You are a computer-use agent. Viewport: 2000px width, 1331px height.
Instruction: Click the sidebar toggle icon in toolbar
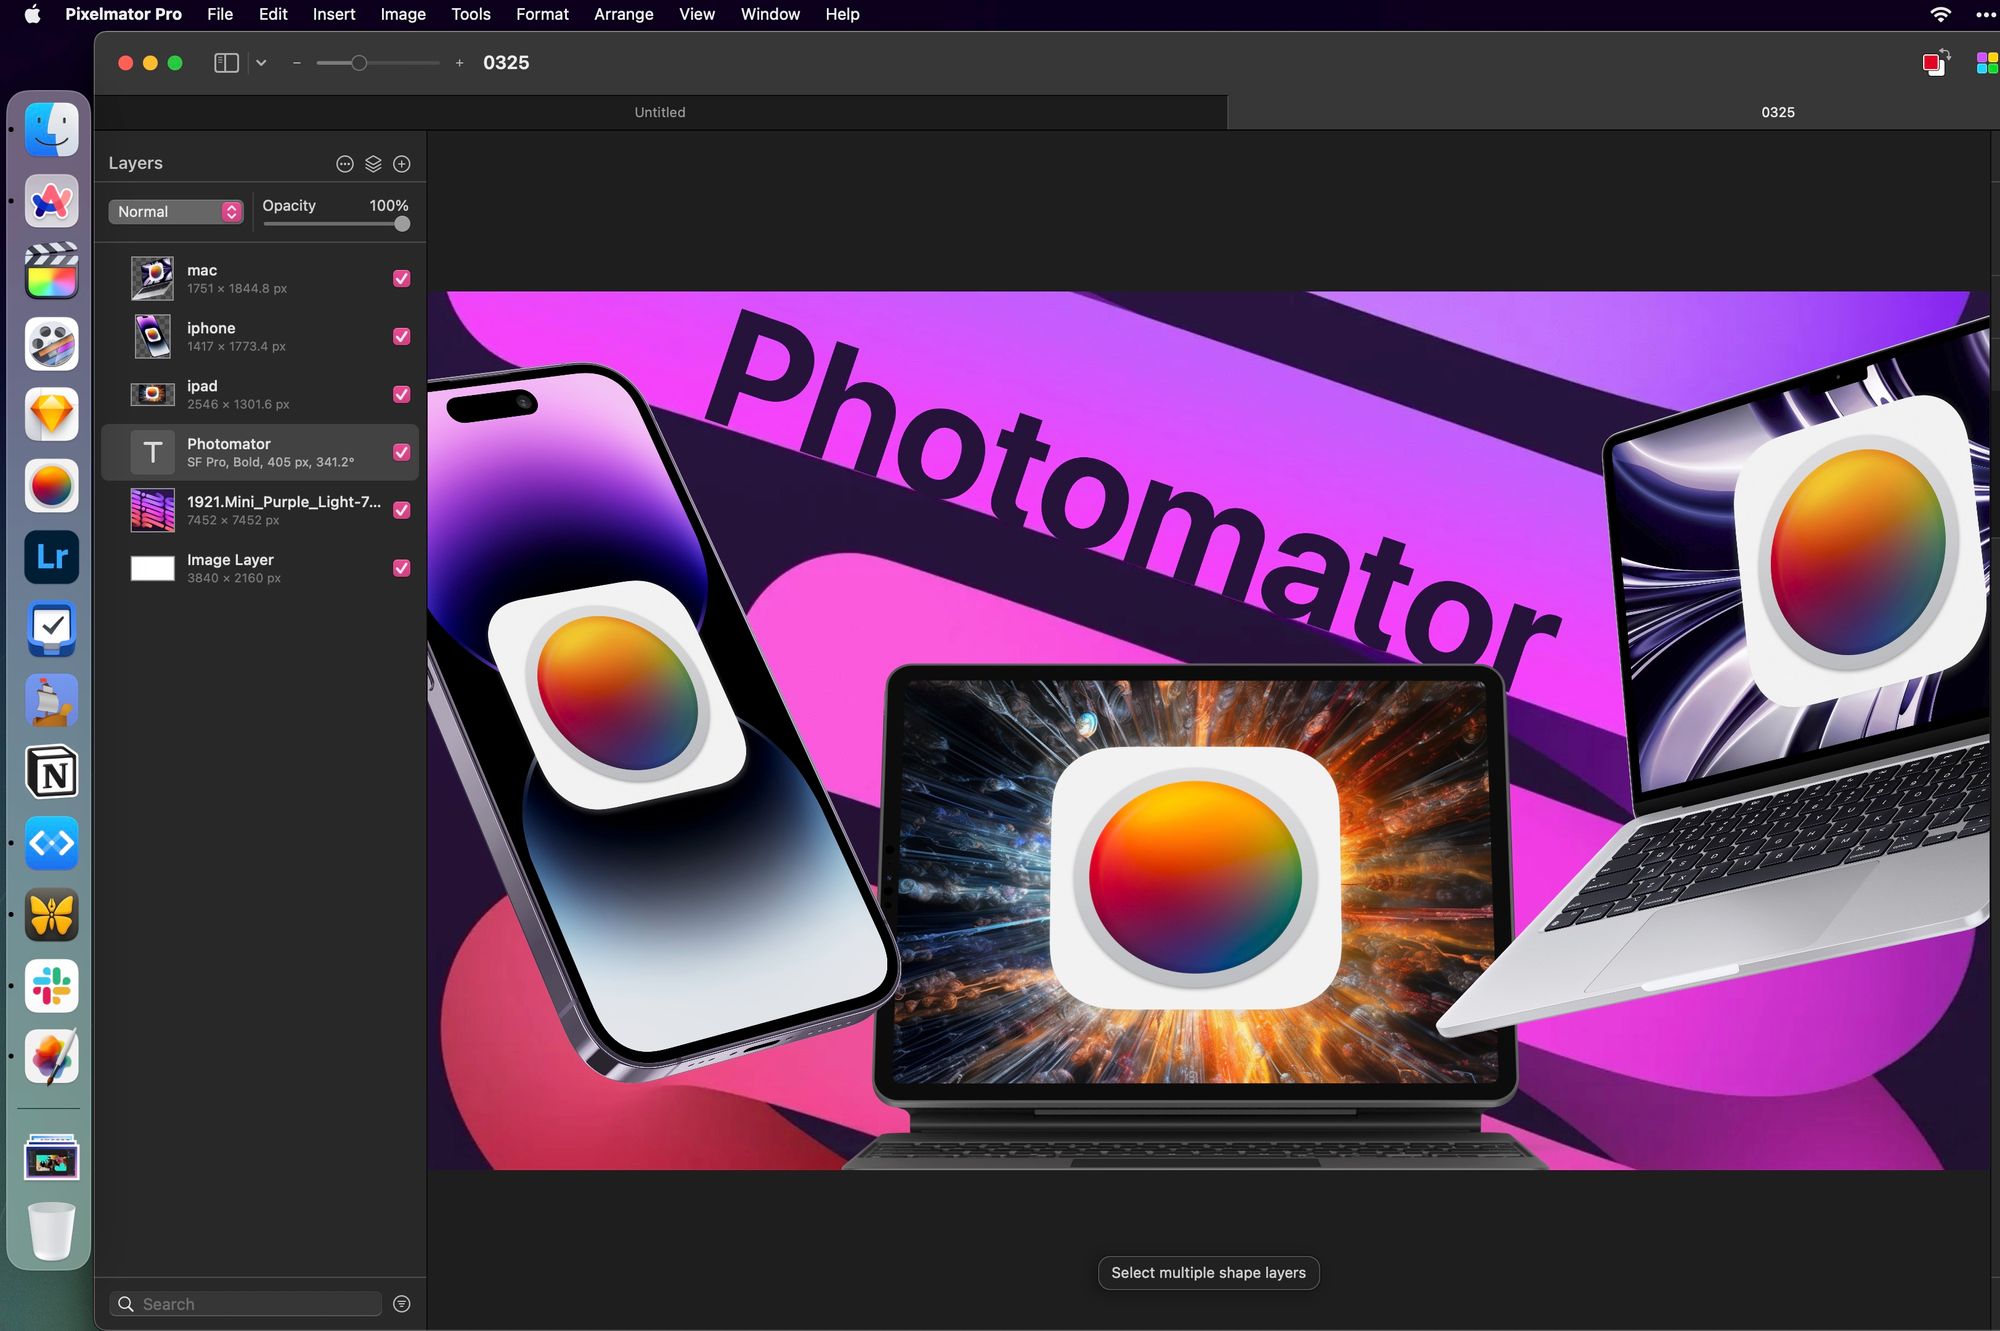[227, 63]
